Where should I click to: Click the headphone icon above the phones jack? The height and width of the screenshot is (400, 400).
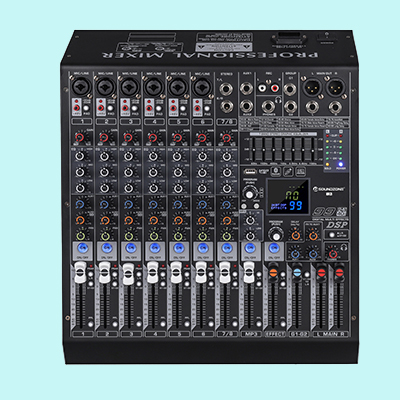tap(278, 100)
